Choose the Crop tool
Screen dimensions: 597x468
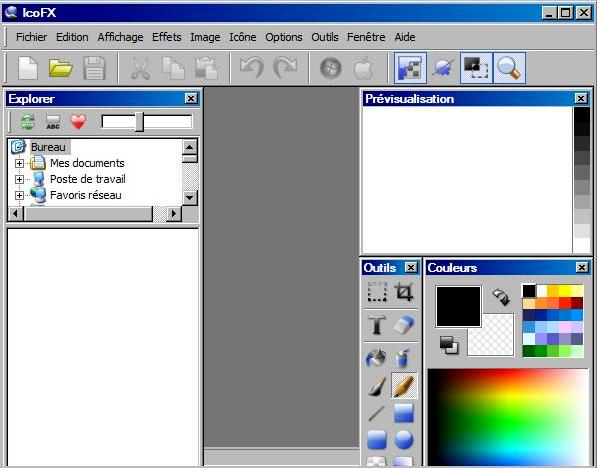point(404,292)
